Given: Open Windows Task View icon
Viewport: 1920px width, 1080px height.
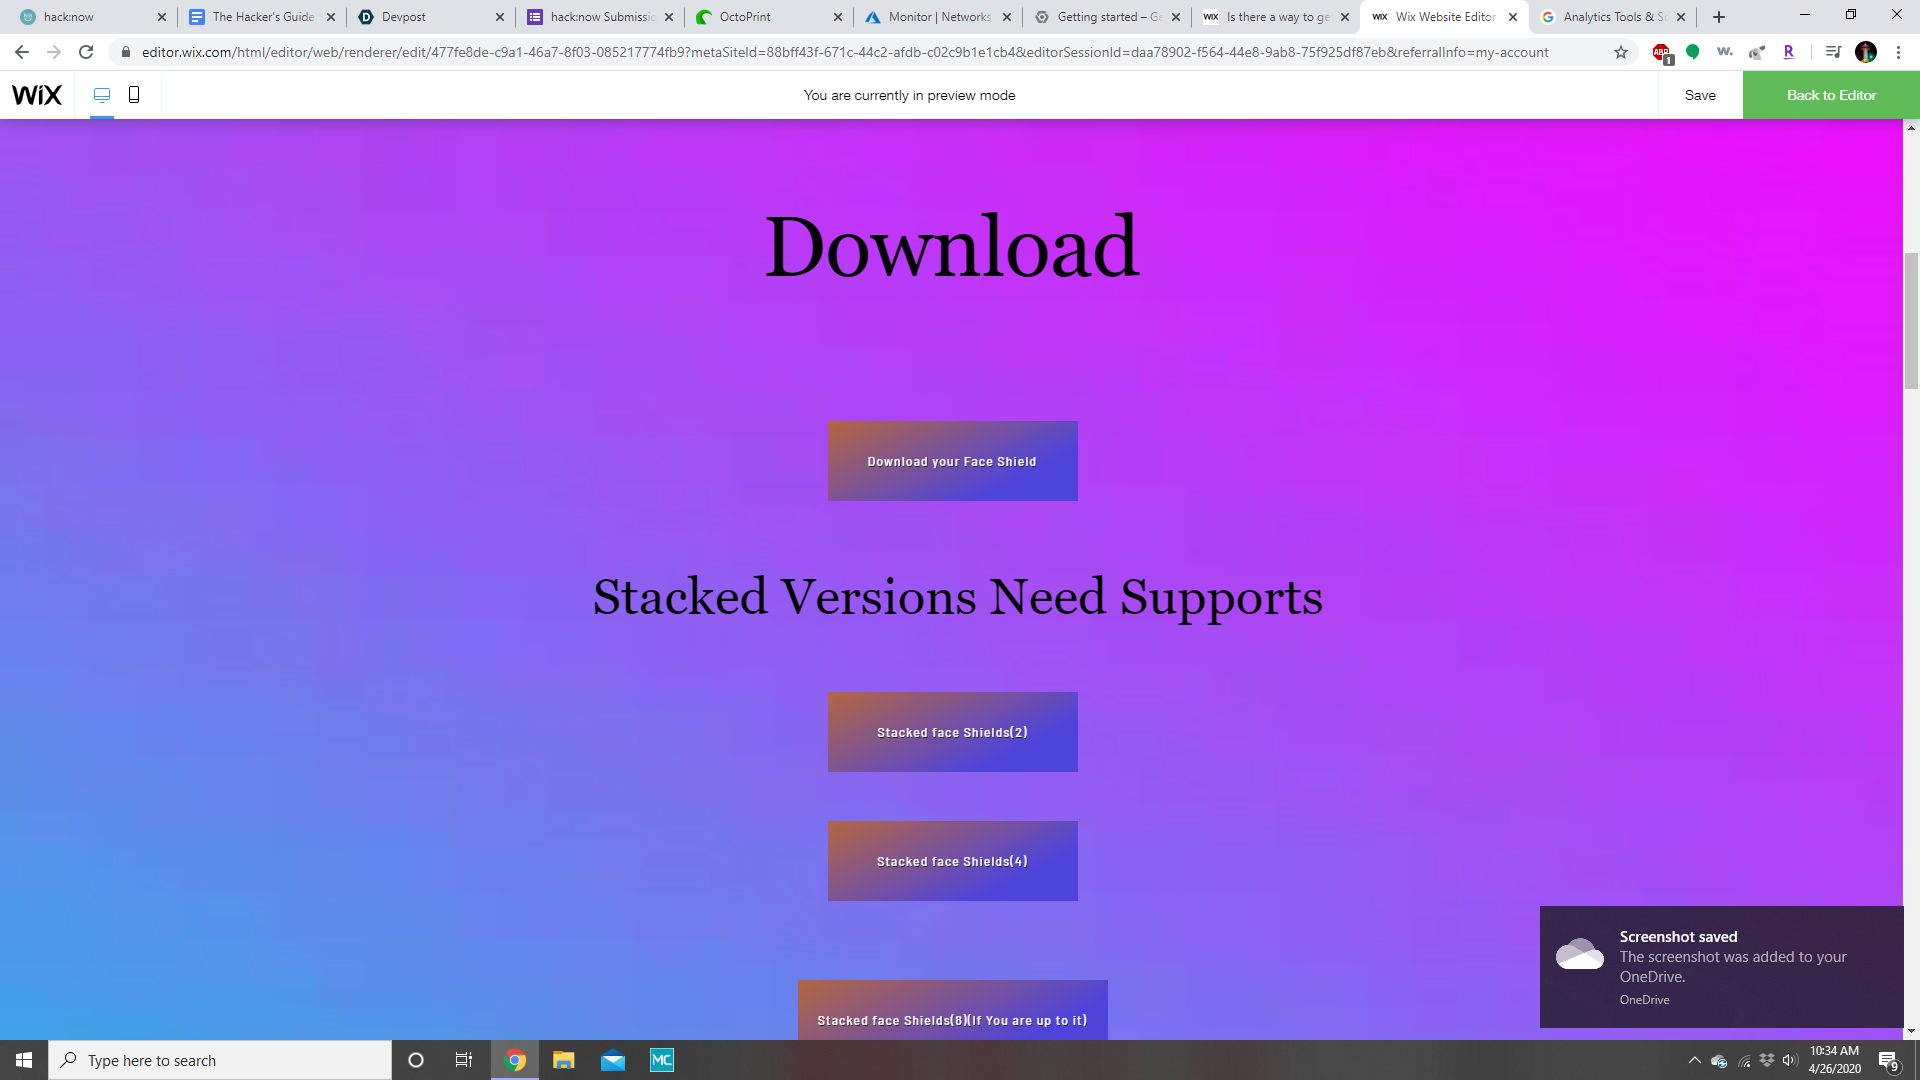Looking at the screenshot, I should [x=464, y=1060].
